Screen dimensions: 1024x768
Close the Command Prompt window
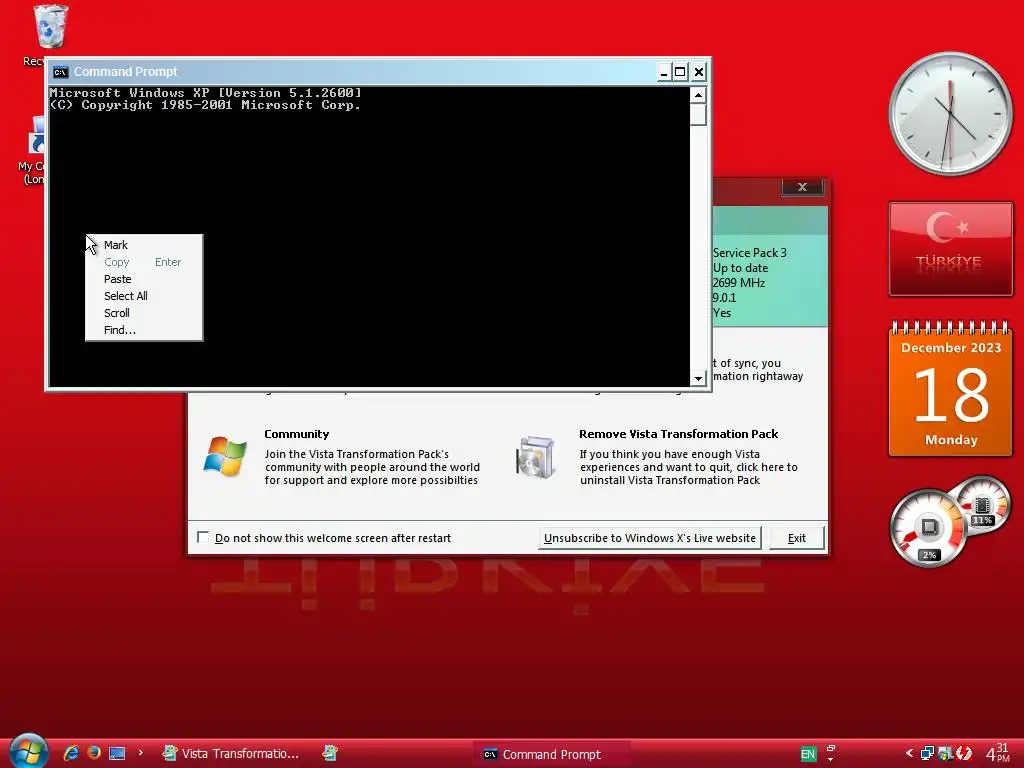tap(699, 72)
